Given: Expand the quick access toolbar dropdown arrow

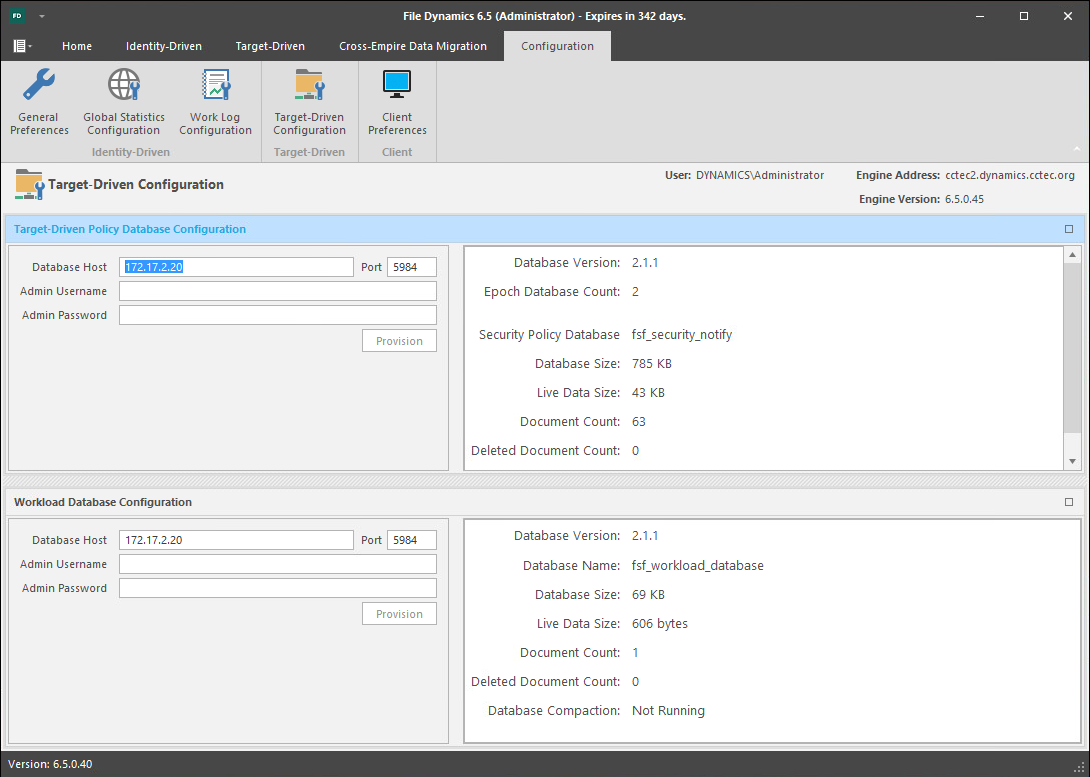Looking at the screenshot, I should [42, 17].
